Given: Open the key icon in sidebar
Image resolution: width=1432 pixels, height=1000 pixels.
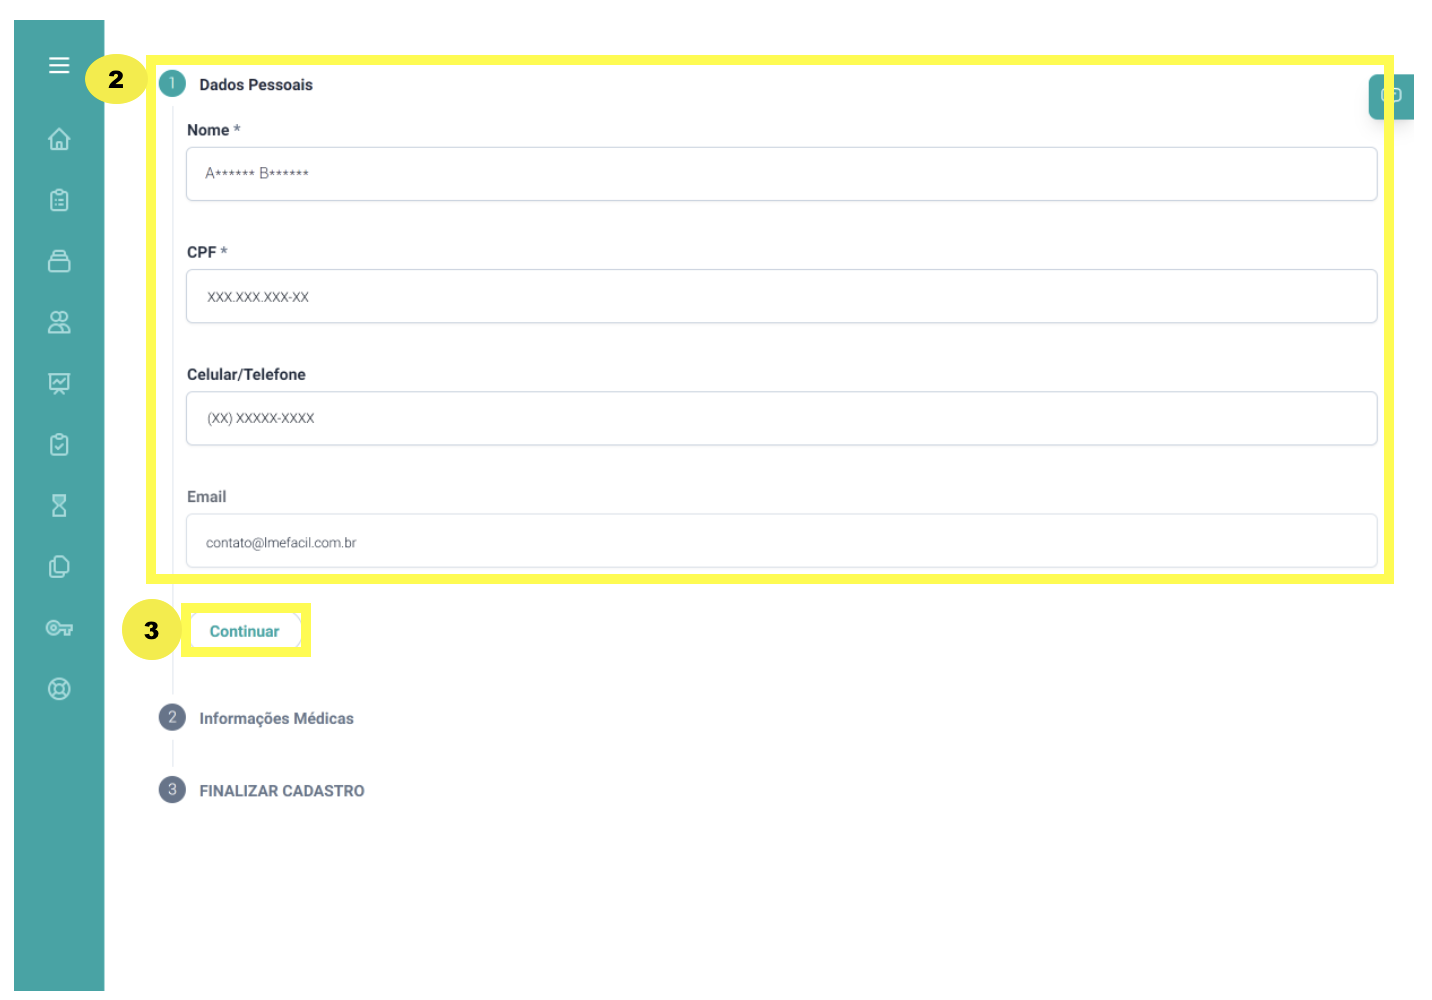Looking at the screenshot, I should coord(59,628).
